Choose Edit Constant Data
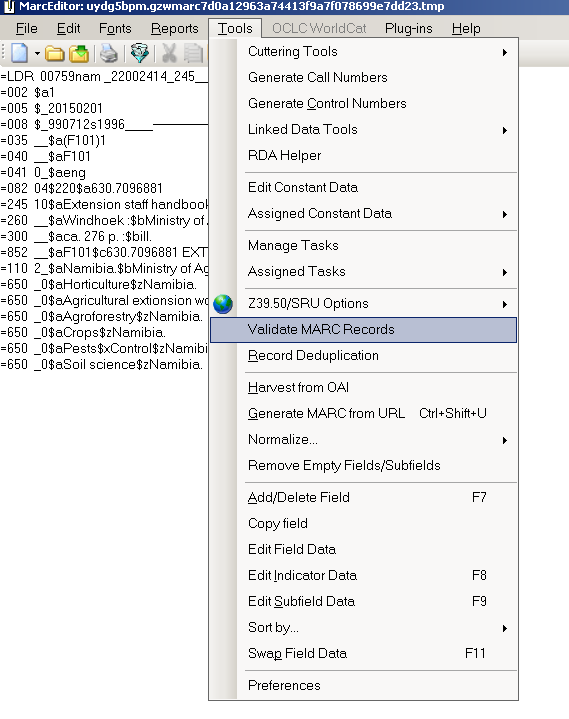Viewport: 569px width, 719px height. point(363,188)
